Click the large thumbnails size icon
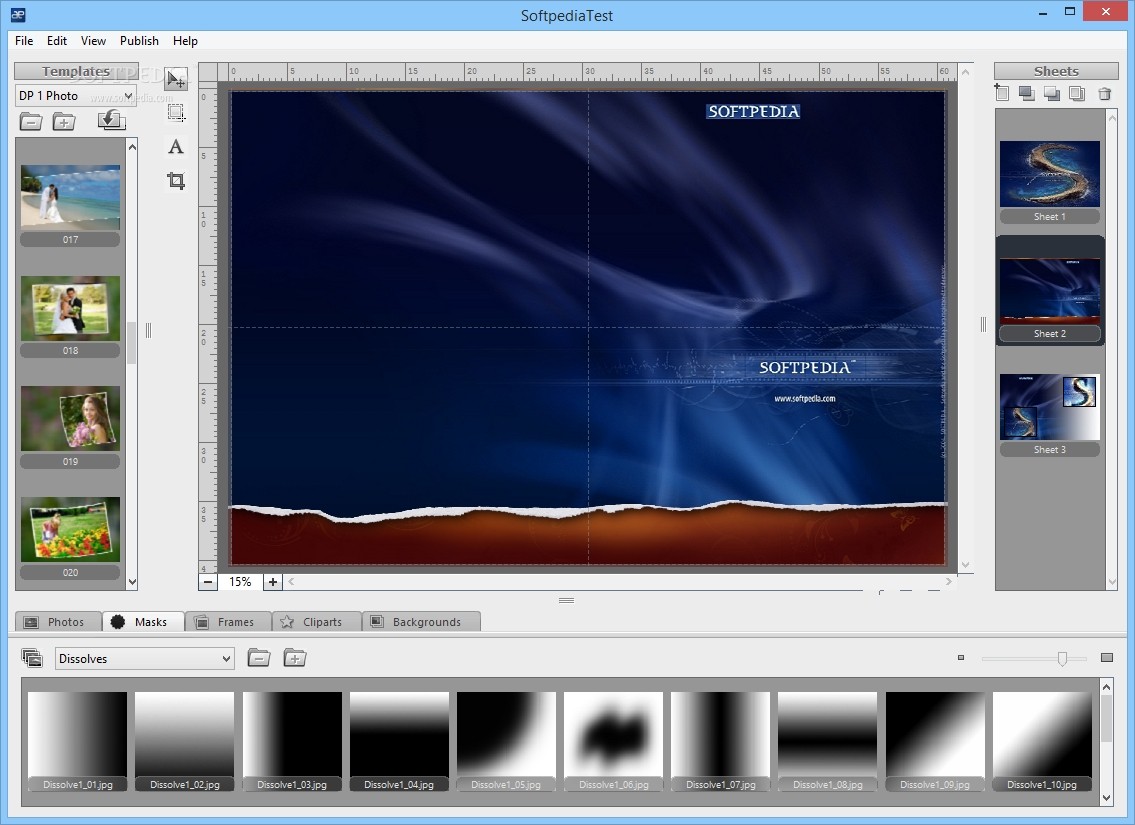The height and width of the screenshot is (825, 1135). pyautogui.click(x=1107, y=658)
